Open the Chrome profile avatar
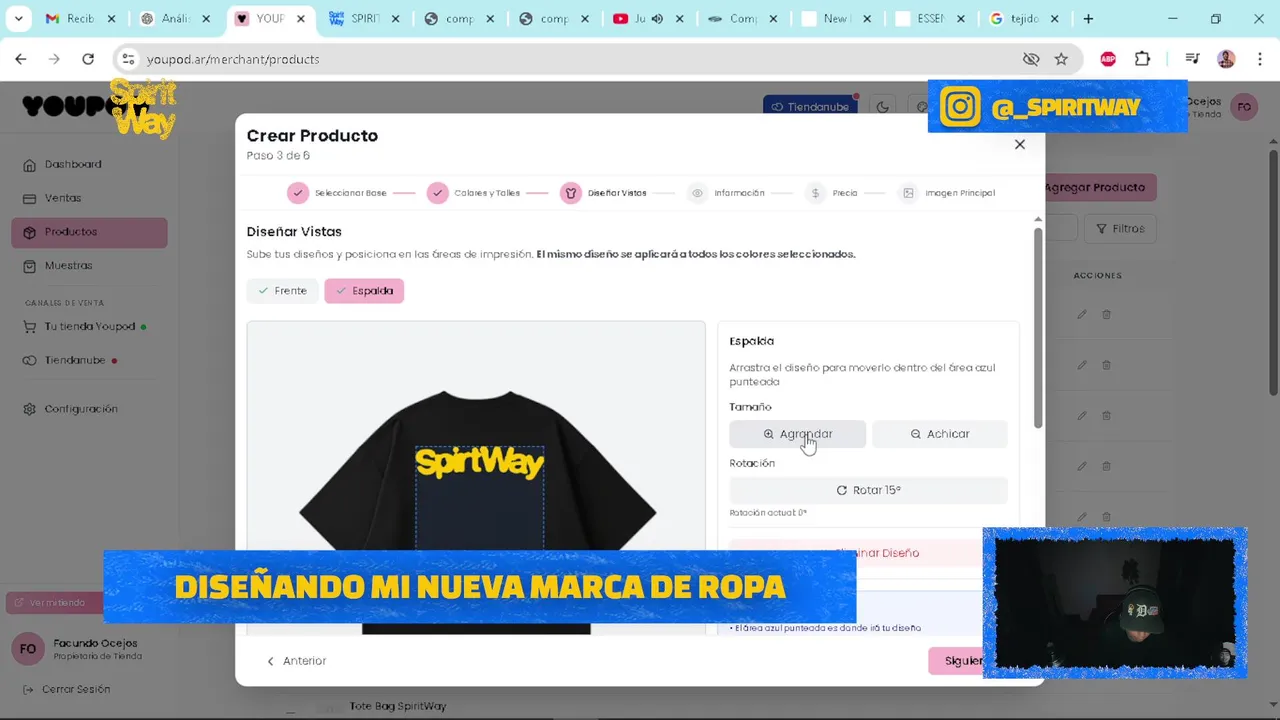This screenshot has width=1280, height=720. (x=1226, y=59)
